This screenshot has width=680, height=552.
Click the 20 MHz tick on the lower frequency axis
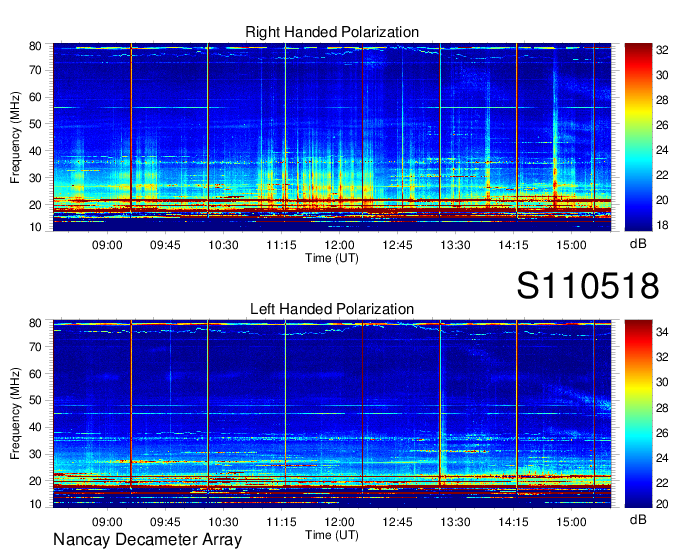[x=35, y=481]
